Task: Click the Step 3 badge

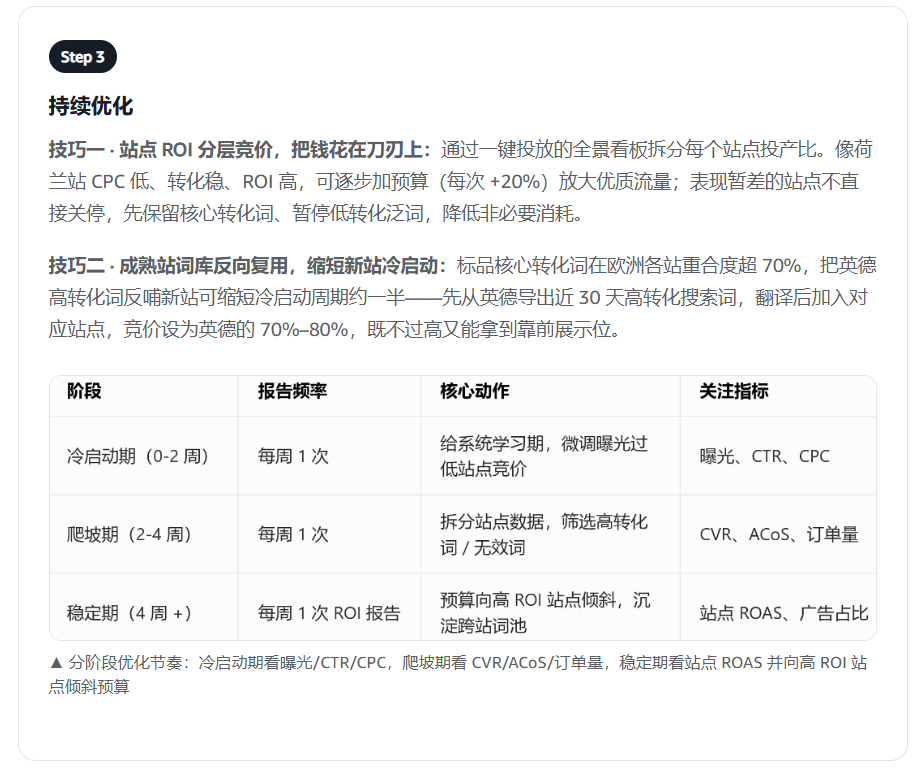Action: [x=82, y=57]
